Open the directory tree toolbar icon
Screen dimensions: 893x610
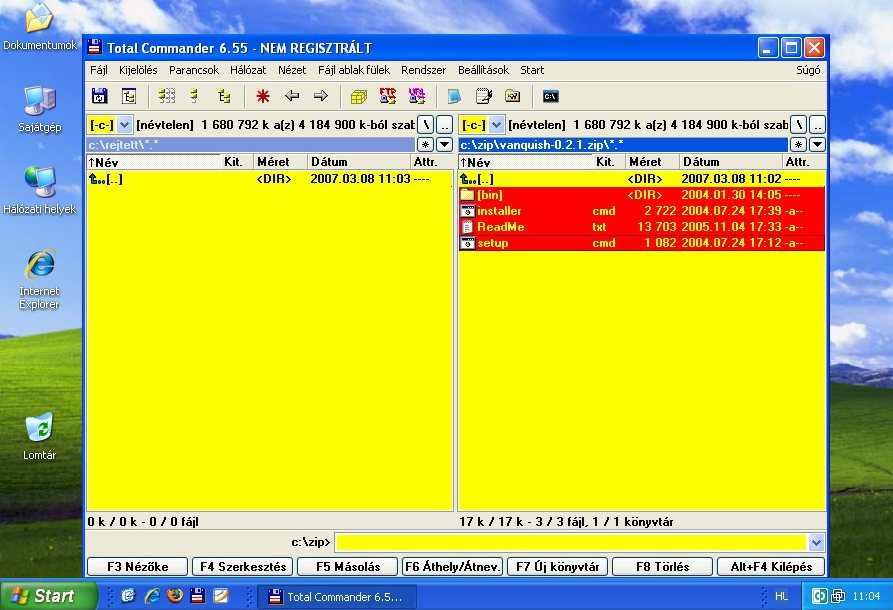click(x=129, y=96)
